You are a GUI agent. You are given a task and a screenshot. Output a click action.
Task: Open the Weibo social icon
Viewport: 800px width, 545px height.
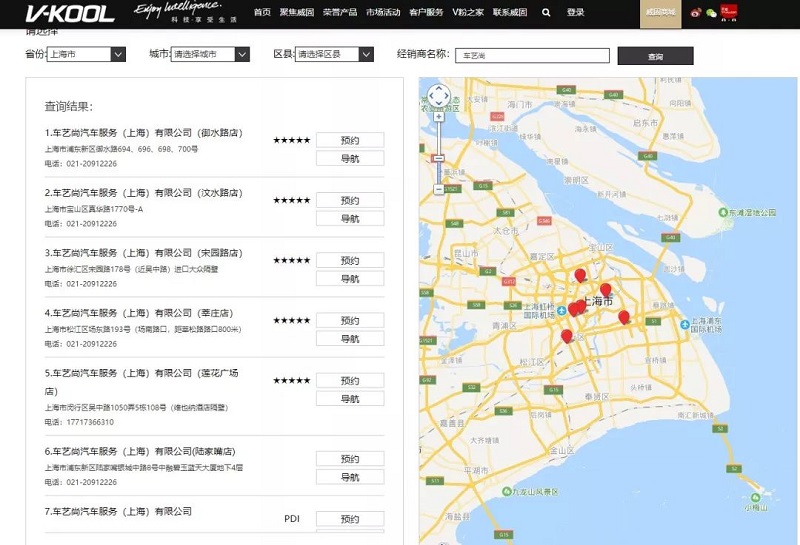tap(696, 13)
